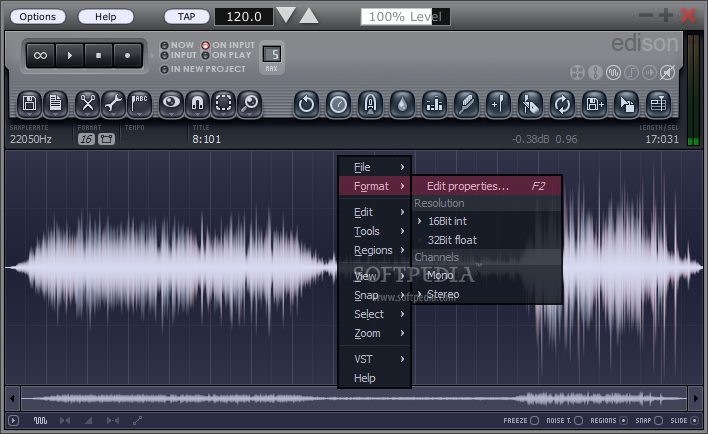Enable the NOW recording option
Image resolution: width=708 pixels, height=434 pixels.
177,45
